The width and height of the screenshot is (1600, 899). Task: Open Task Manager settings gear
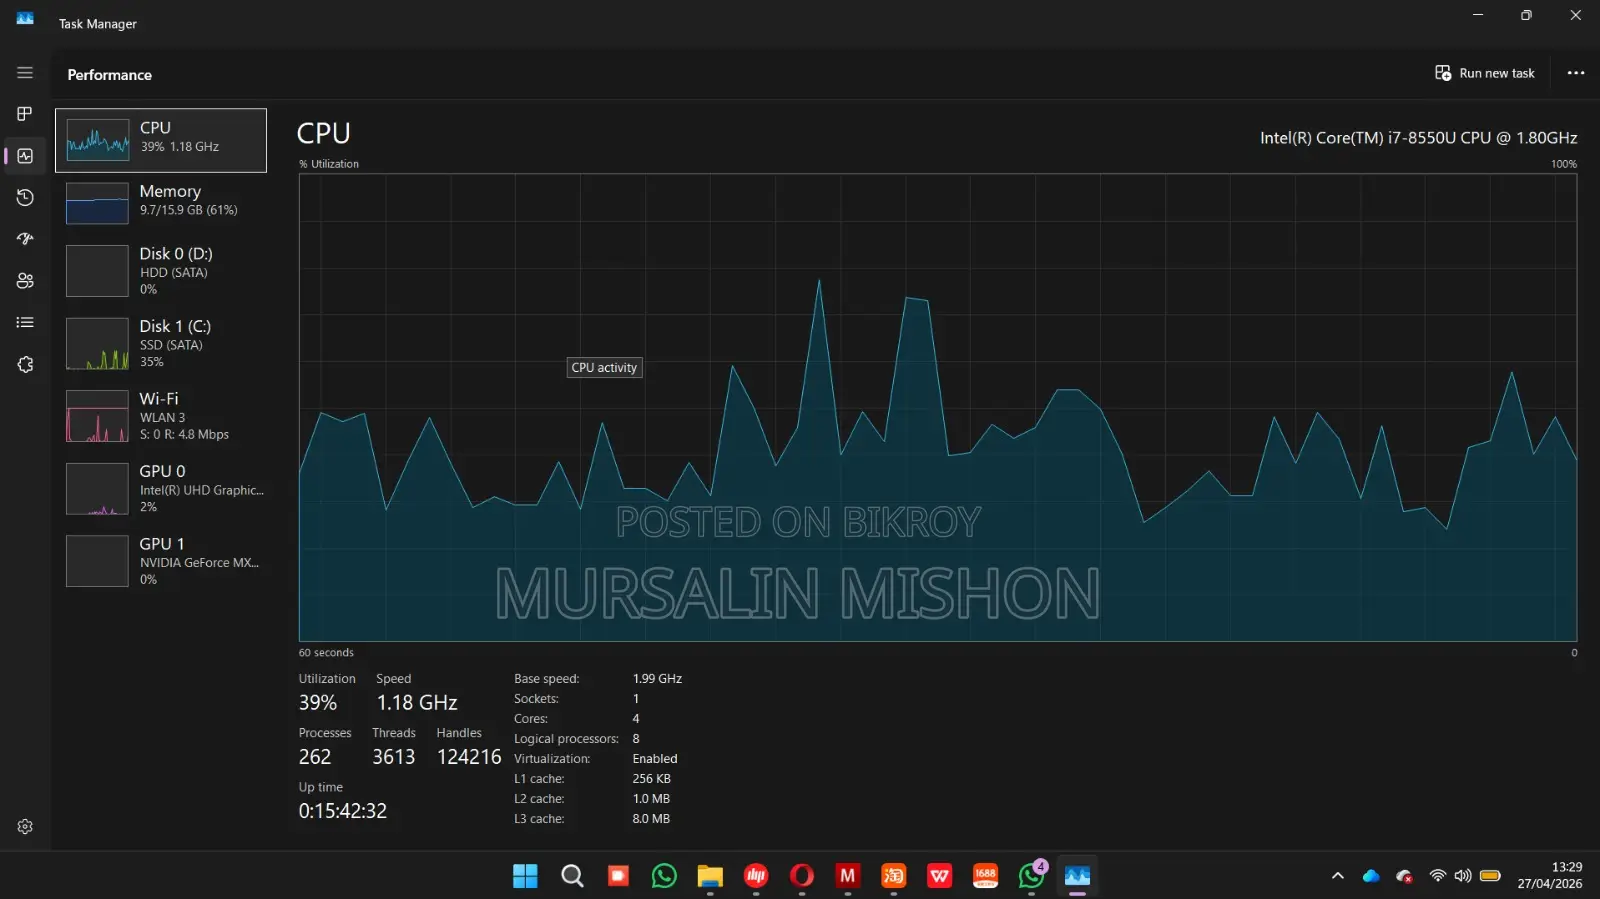25,827
